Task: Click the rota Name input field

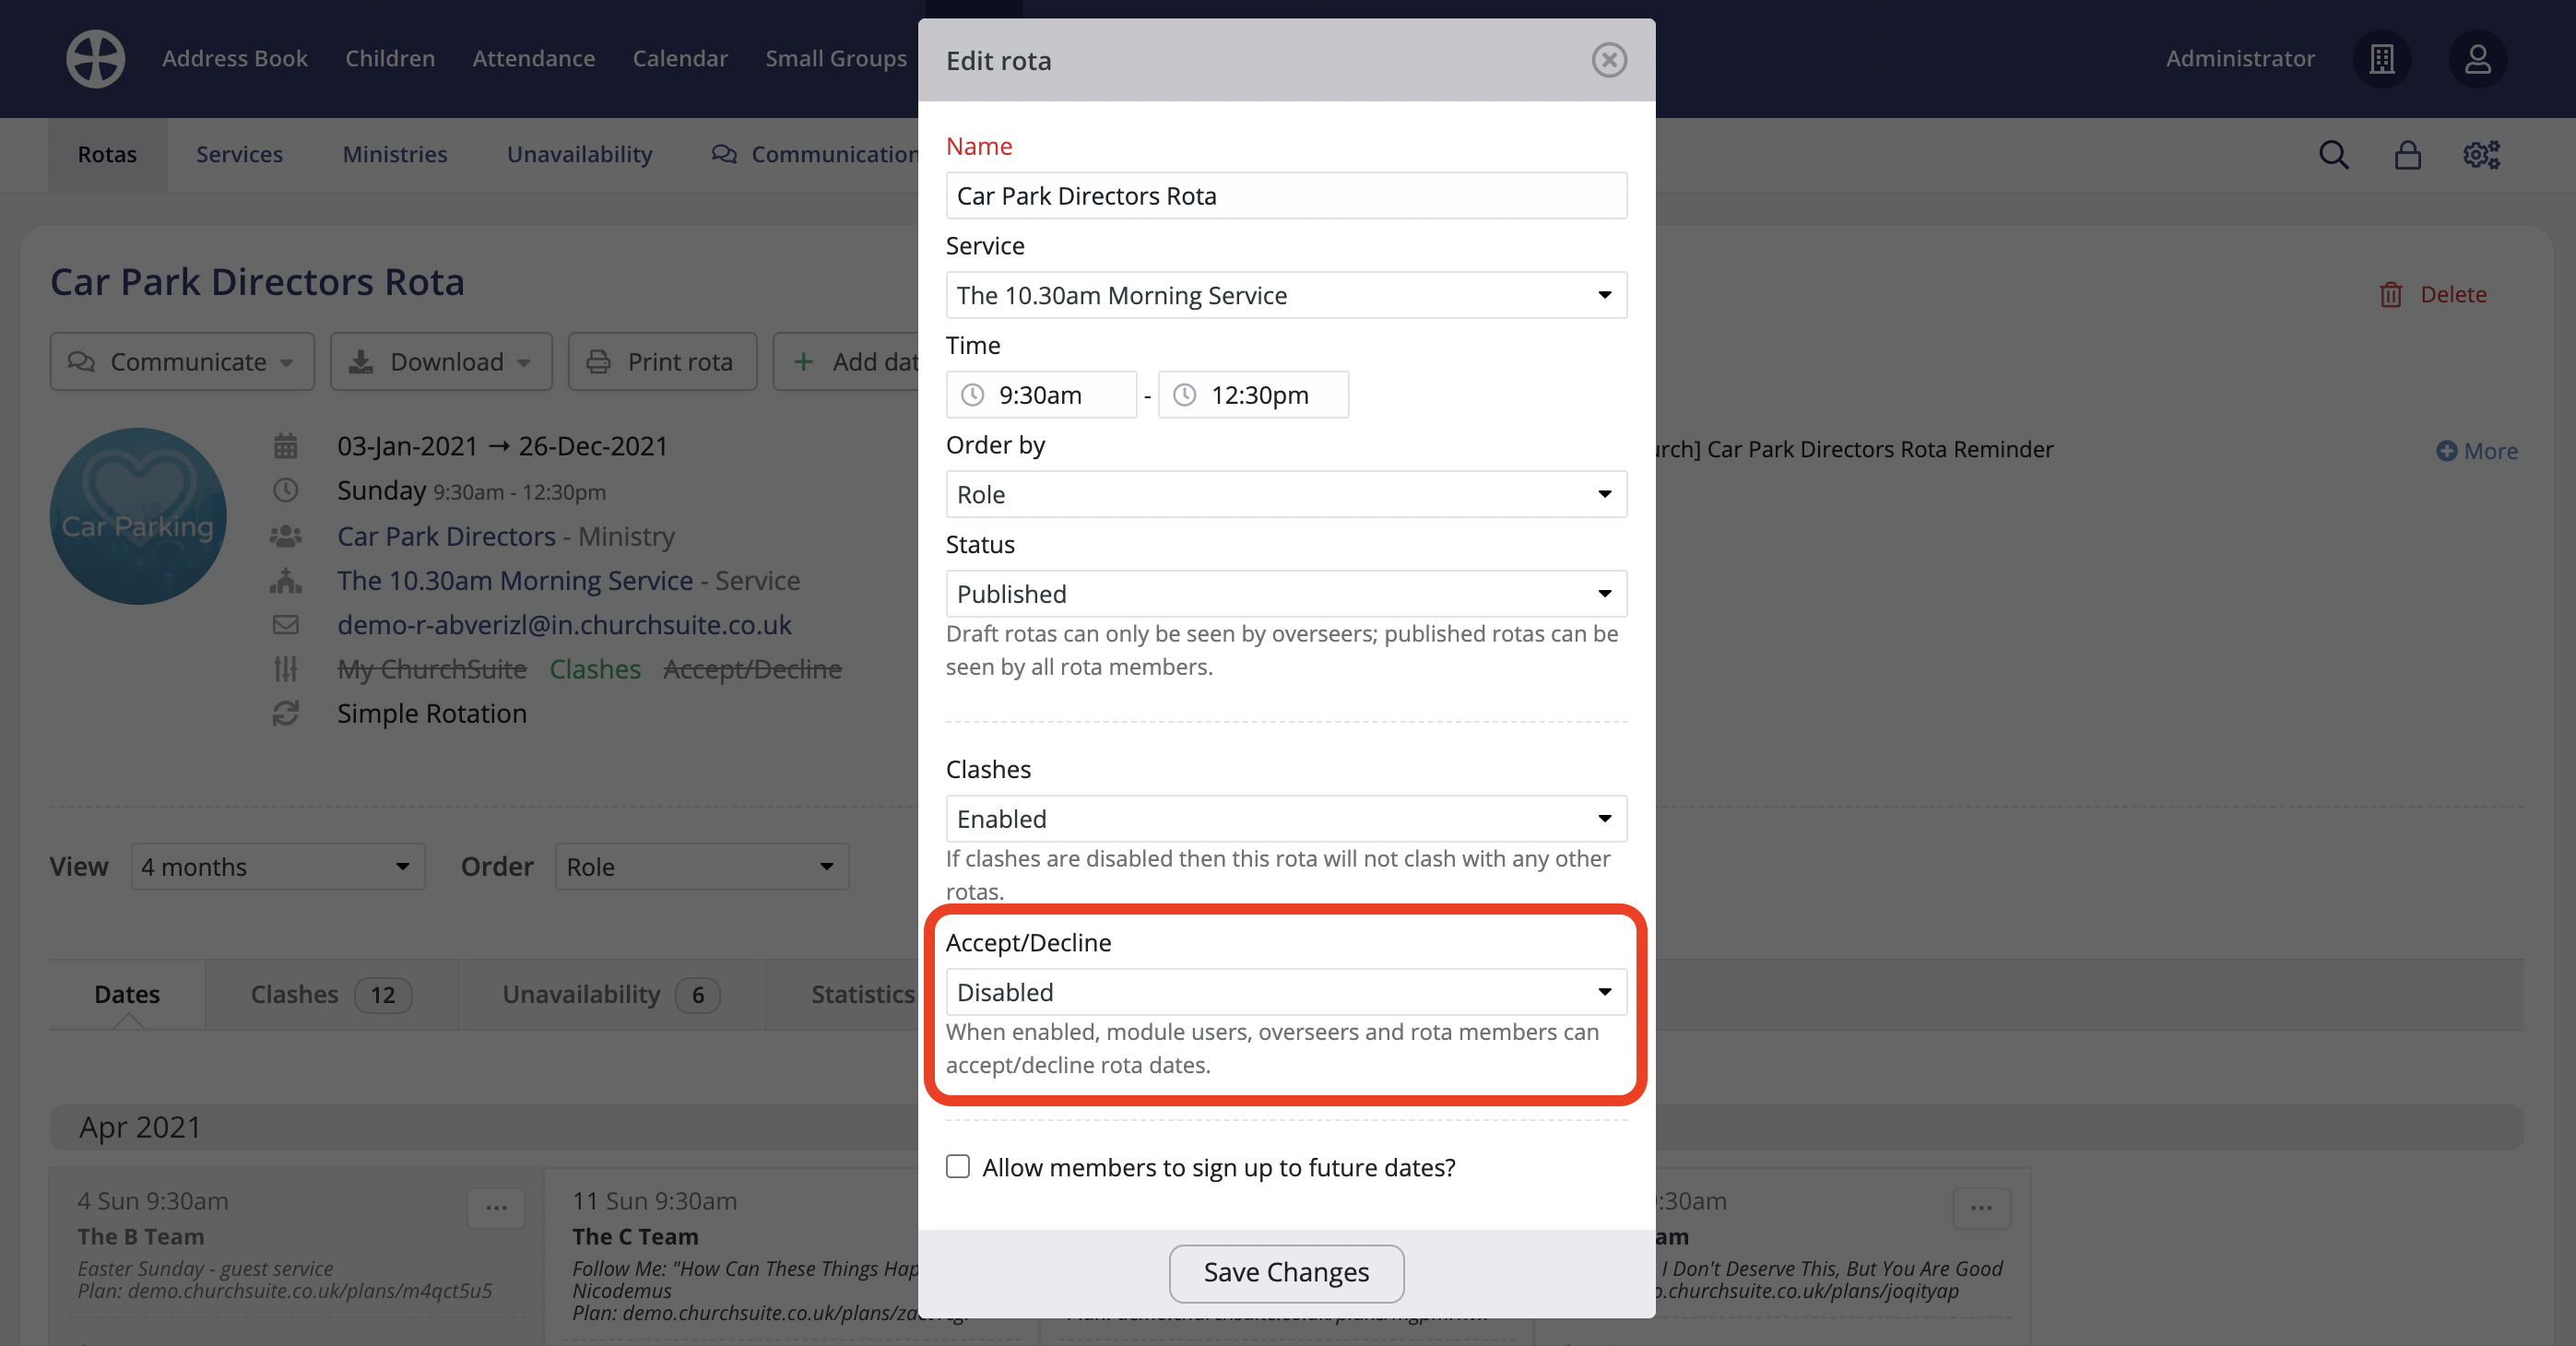Action: point(1286,196)
